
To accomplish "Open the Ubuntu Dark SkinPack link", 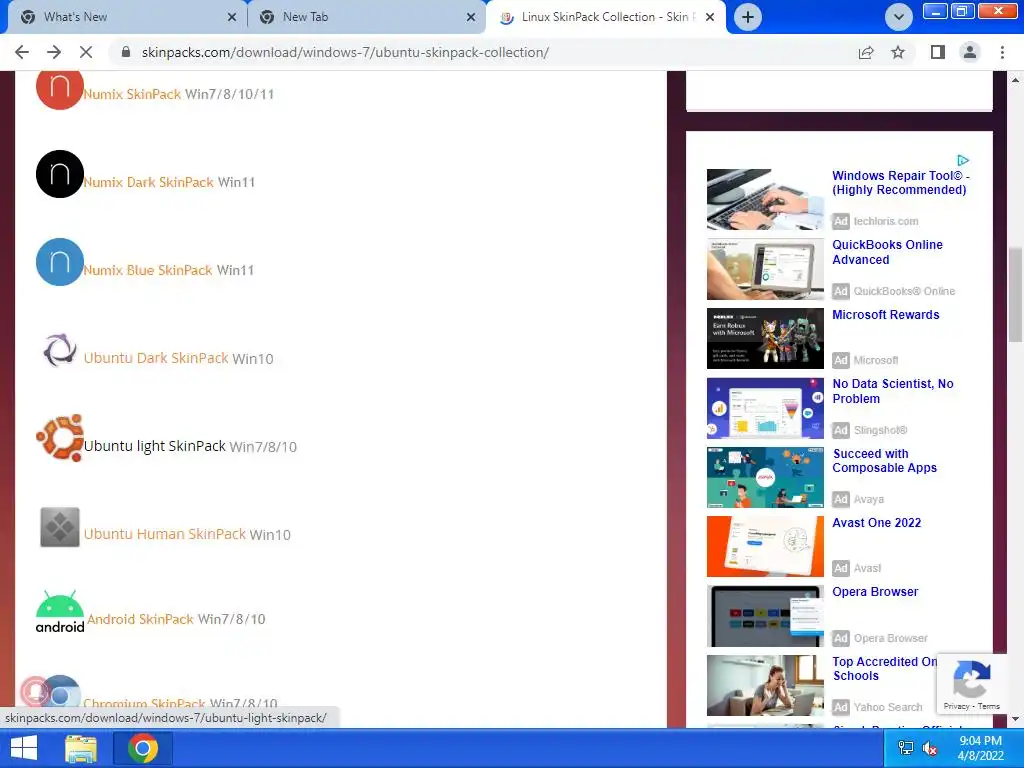I will [x=156, y=358].
